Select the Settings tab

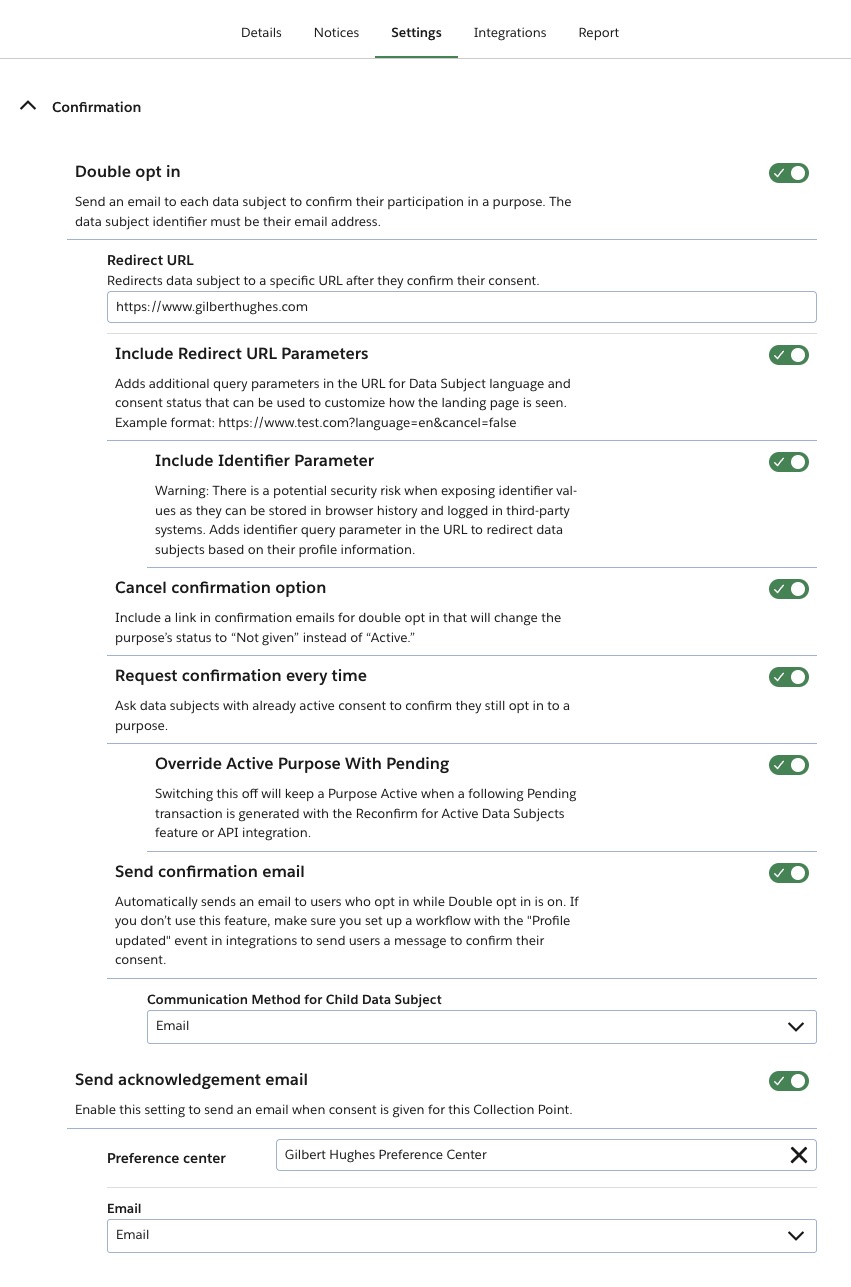click(x=416, y=33)
